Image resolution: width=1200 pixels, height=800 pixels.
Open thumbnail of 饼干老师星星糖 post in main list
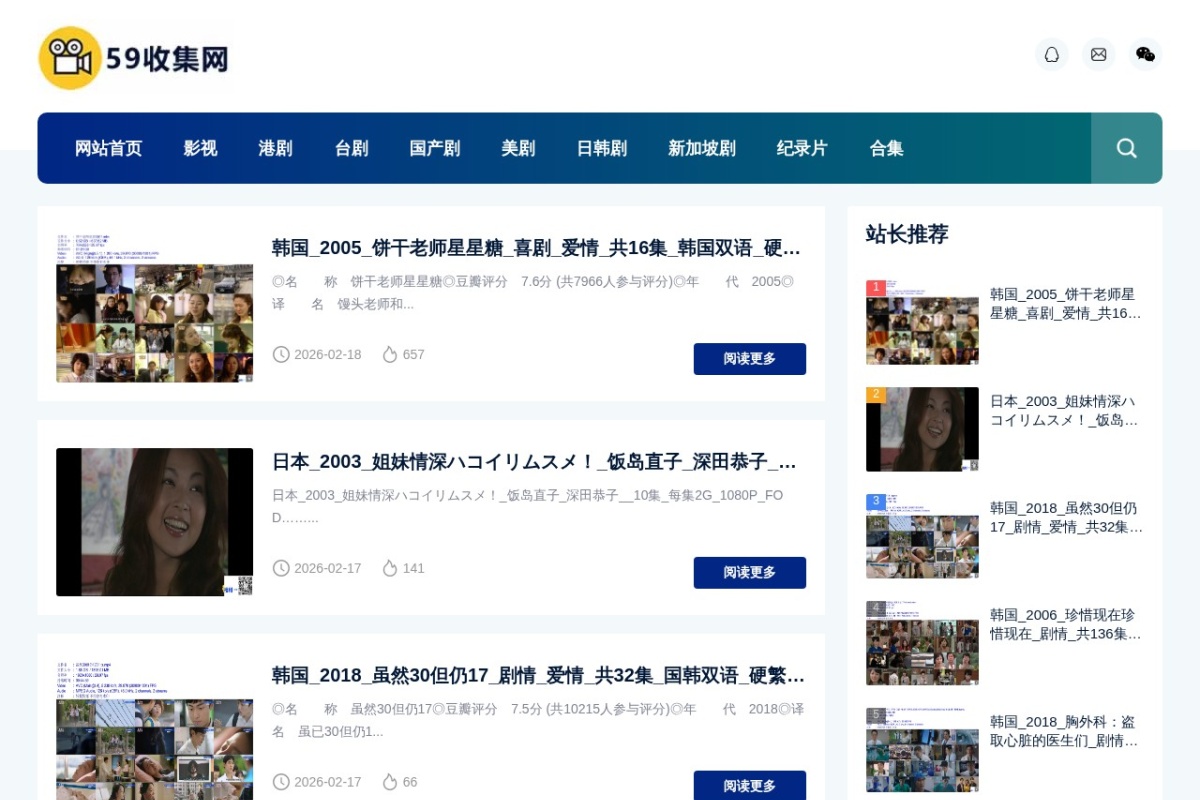coord(154,308)
